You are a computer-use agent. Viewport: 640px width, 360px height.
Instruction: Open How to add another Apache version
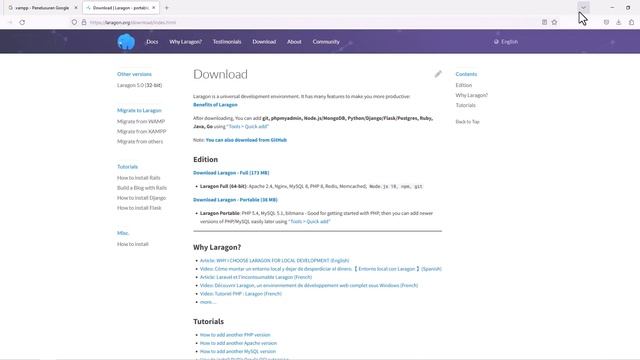coord(238,343)
